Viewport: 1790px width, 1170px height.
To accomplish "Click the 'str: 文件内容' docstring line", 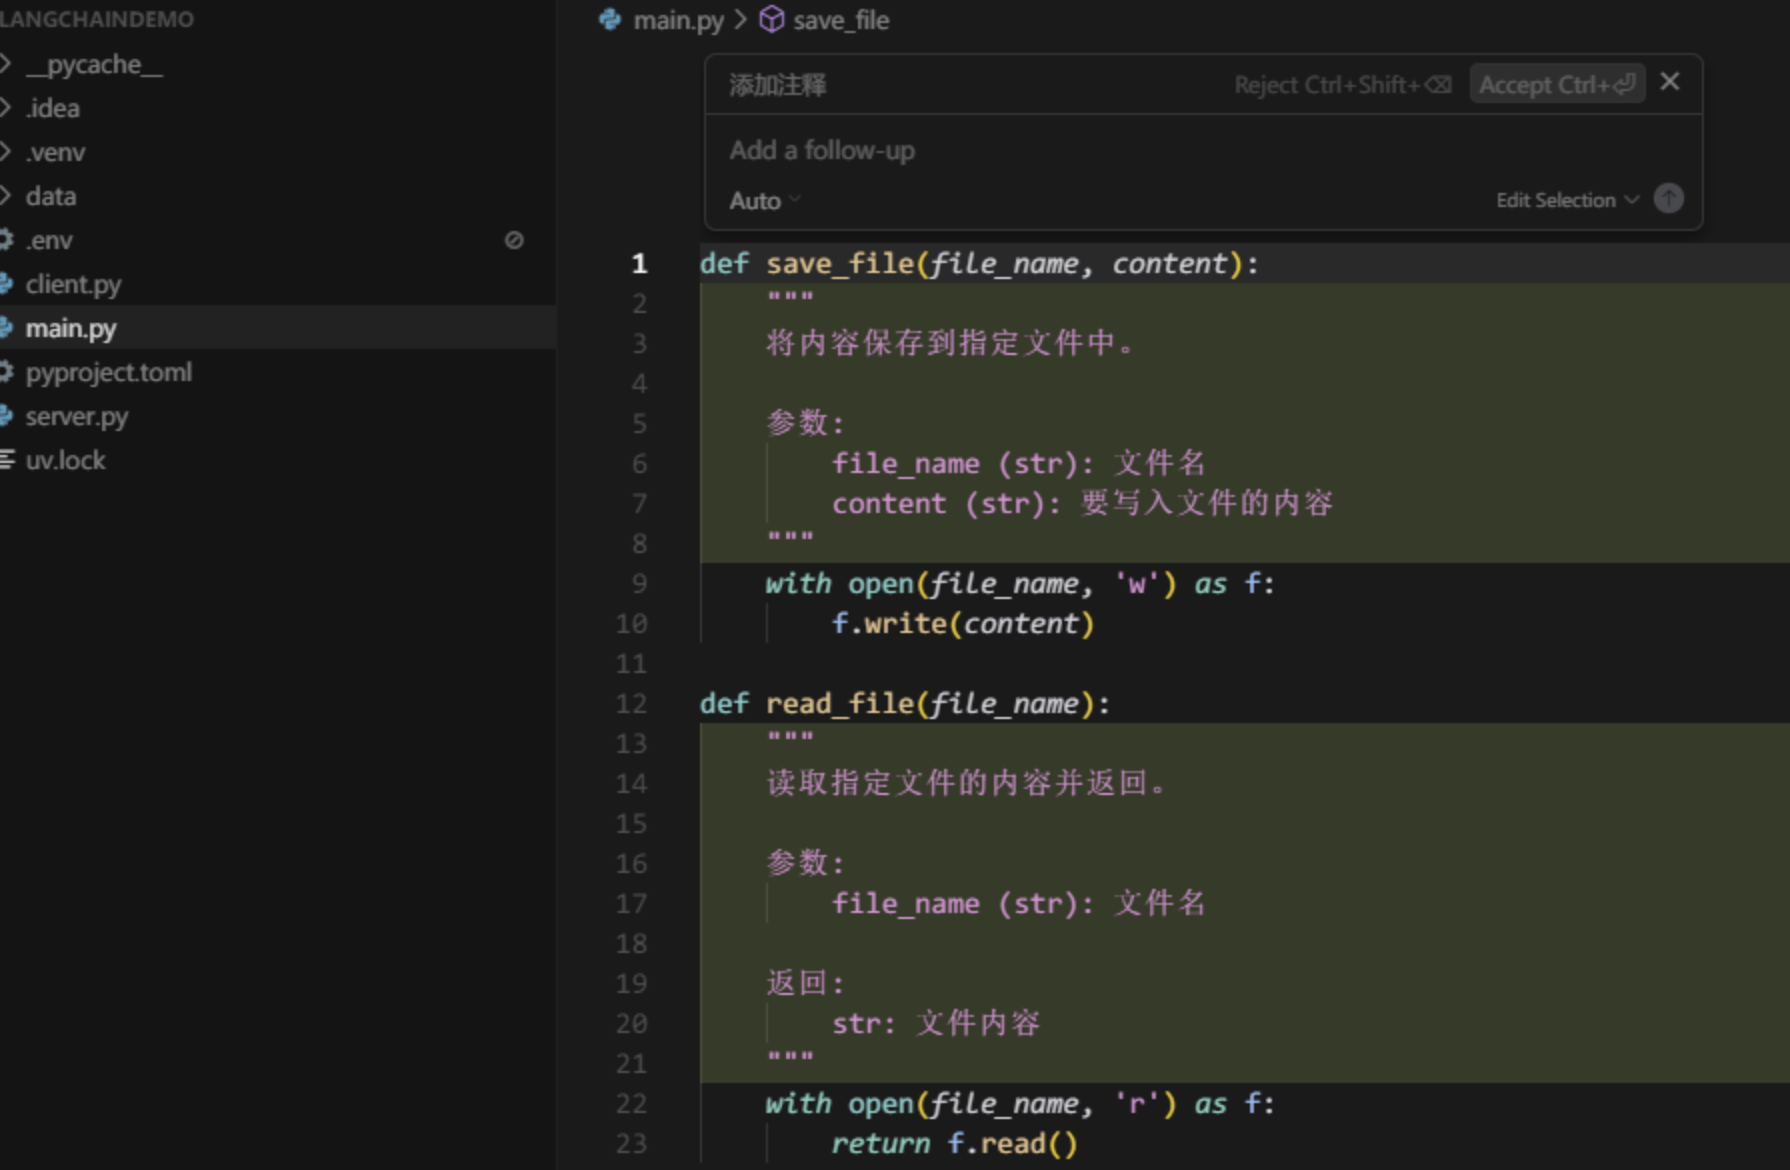I will pos(936,1023).
